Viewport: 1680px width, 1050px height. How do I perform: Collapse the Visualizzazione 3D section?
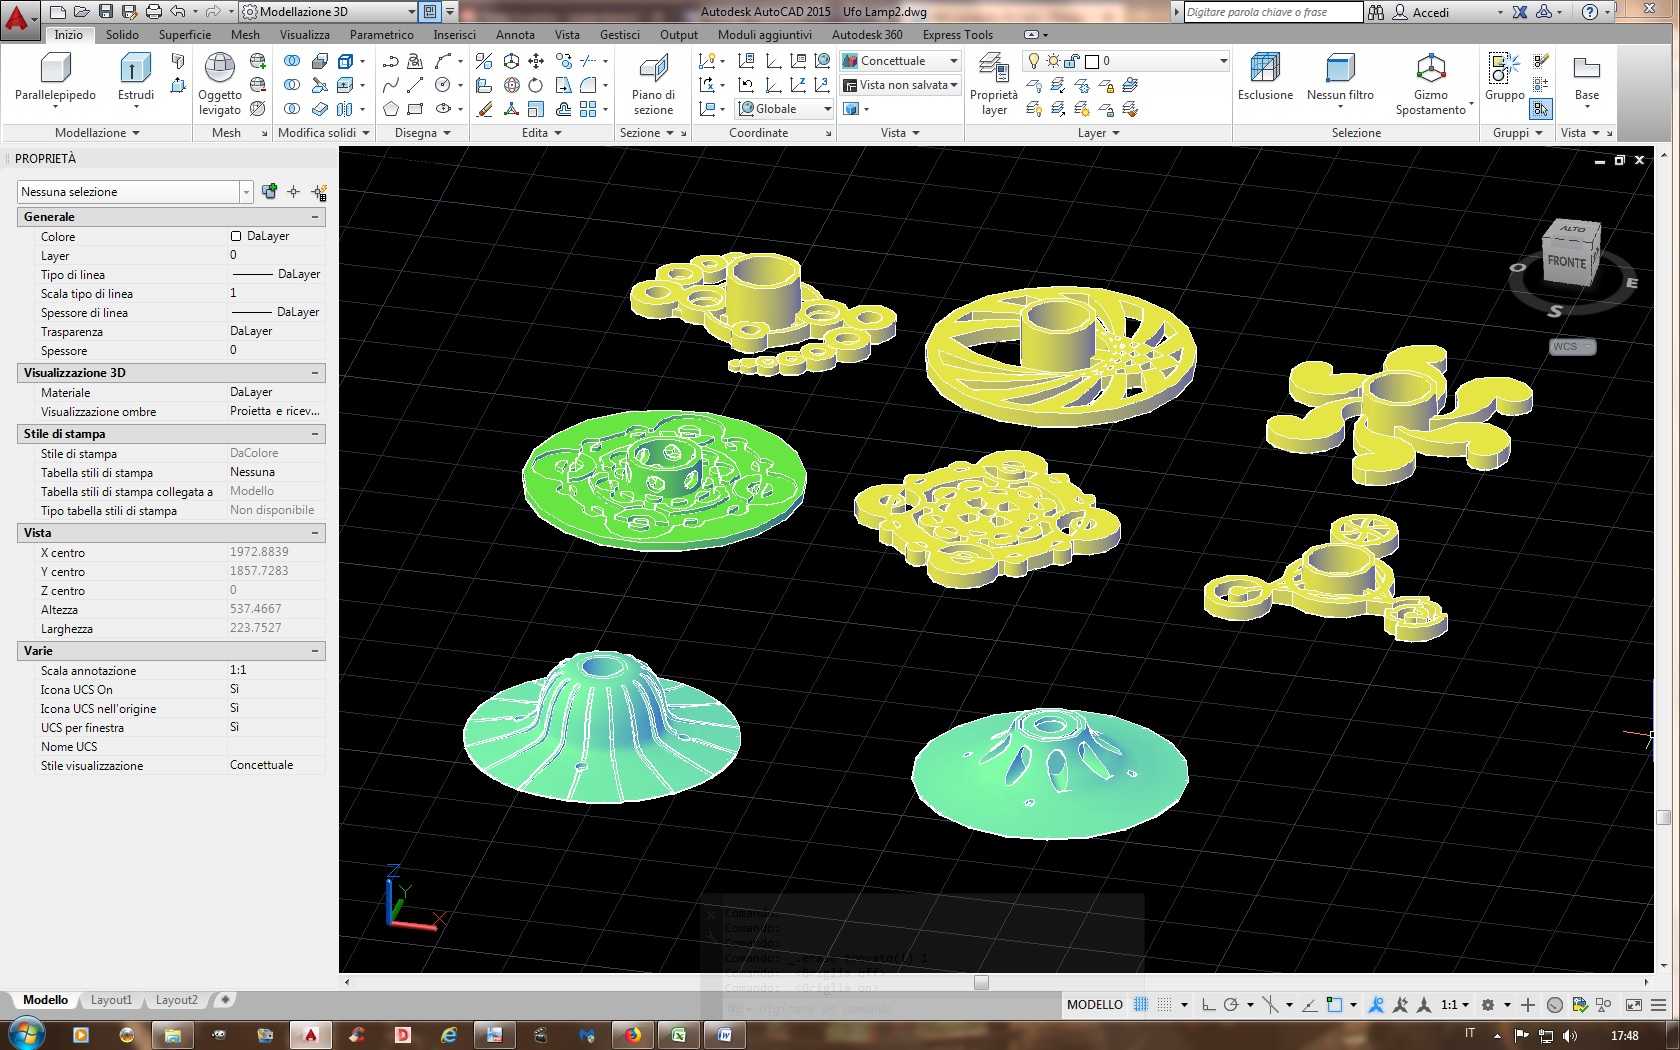(x=315, y=373)
